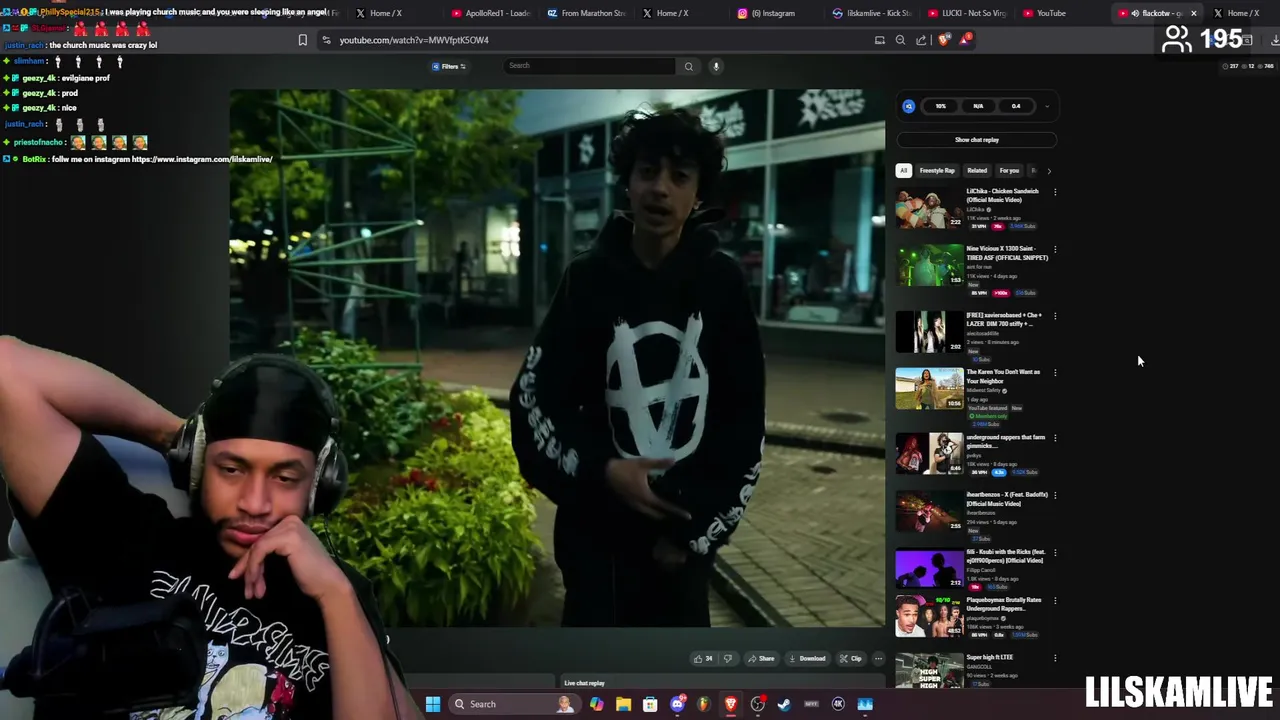Open FL Studio from the taskbar
The image size is (1280, 720).
[x=704, y=704]
